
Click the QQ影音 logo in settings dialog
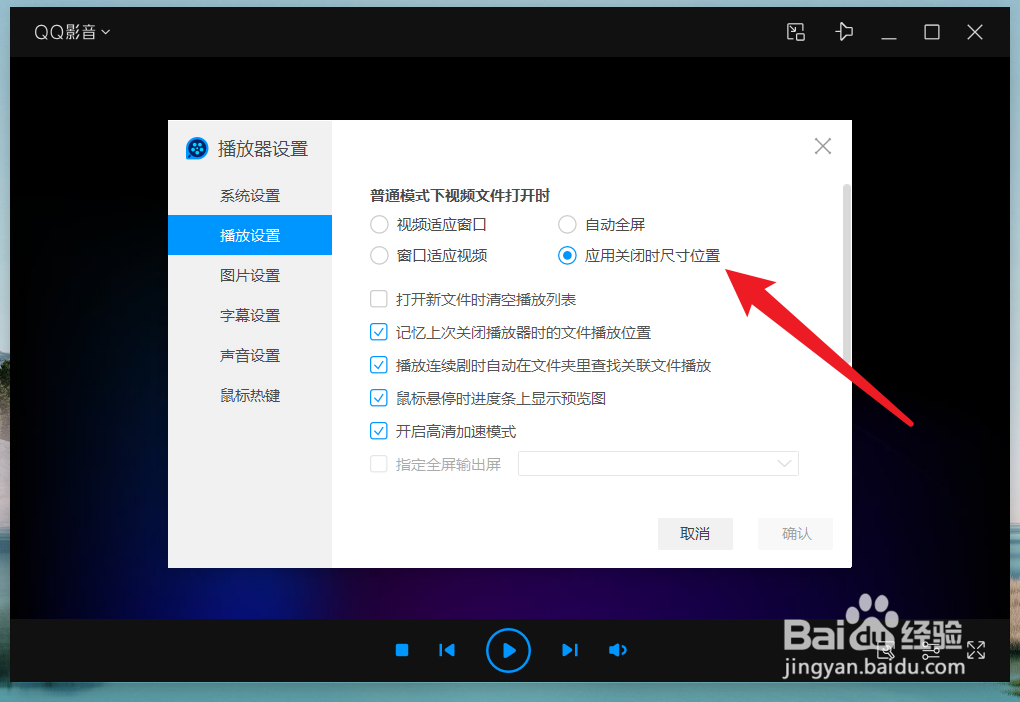[x=196, y=148]
